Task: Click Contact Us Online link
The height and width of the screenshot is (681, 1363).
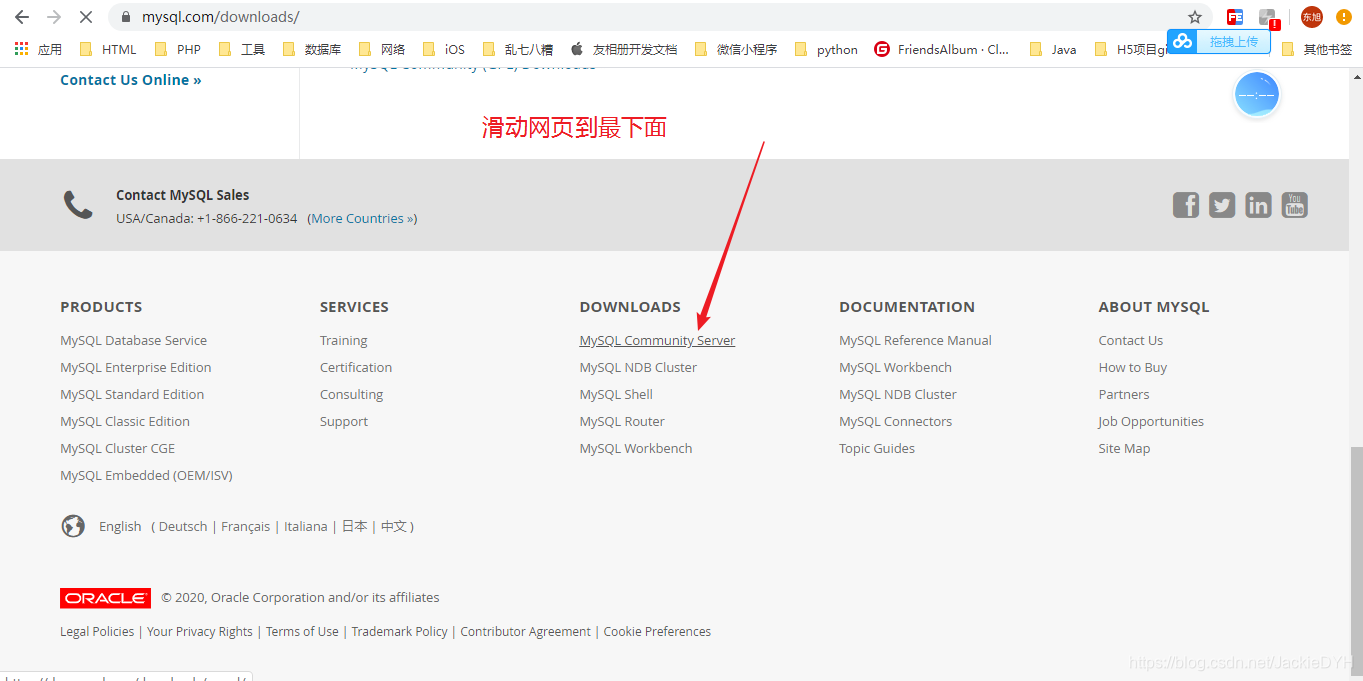Action: [x=131, y=80]
